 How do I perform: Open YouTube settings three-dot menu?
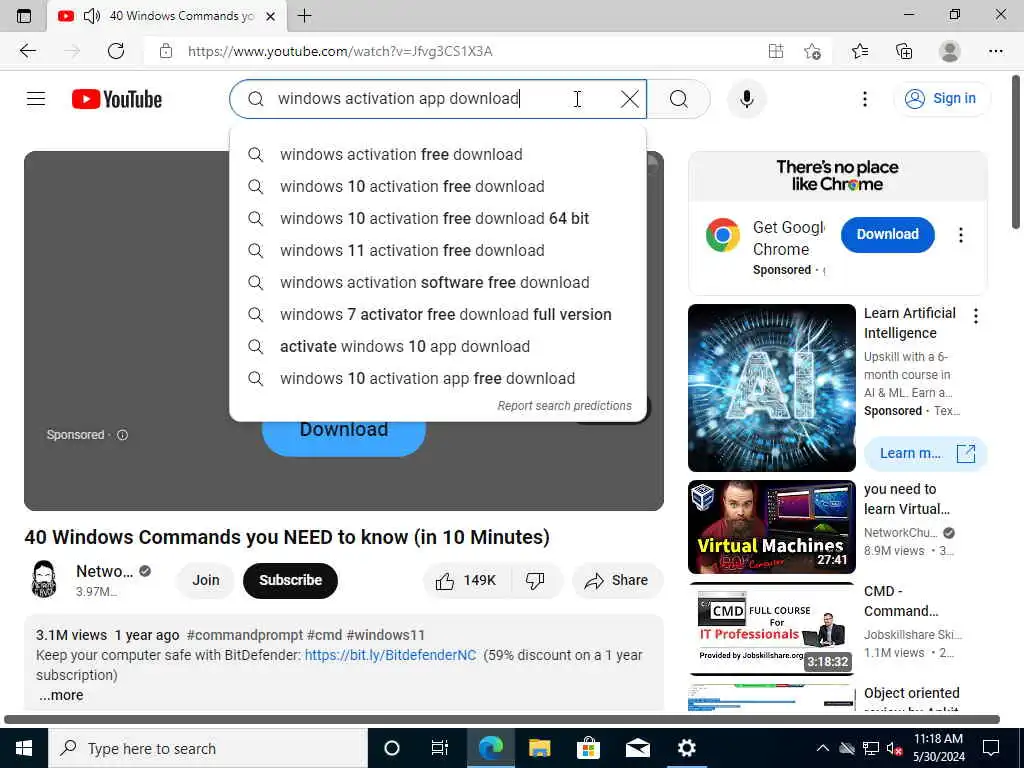[x=865, y=99]
